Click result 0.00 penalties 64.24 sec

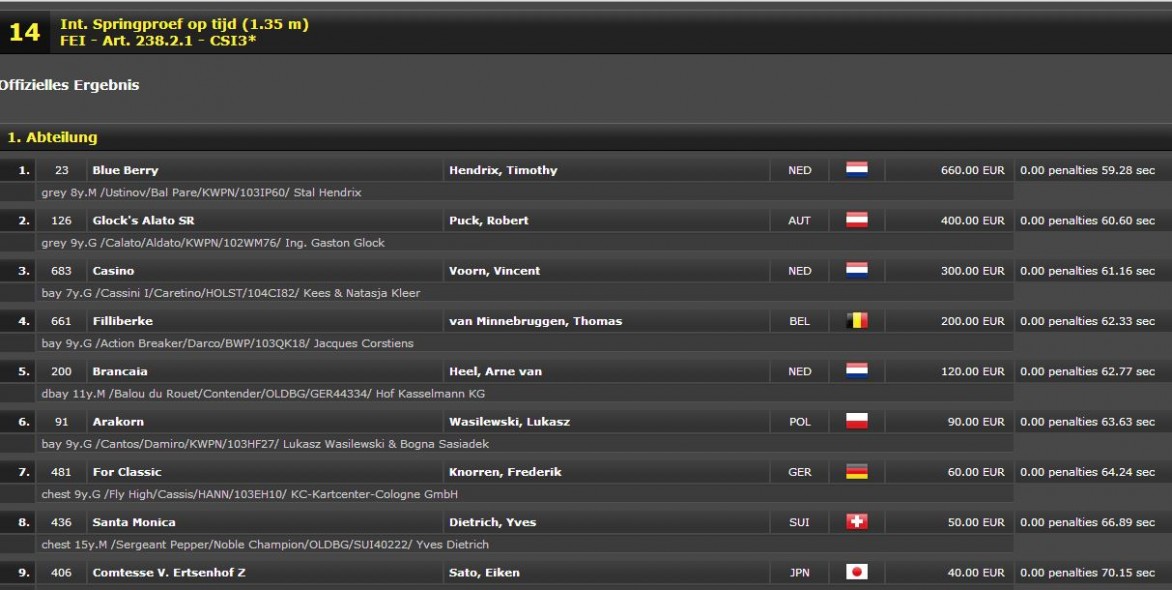(x=1088, y=472)
